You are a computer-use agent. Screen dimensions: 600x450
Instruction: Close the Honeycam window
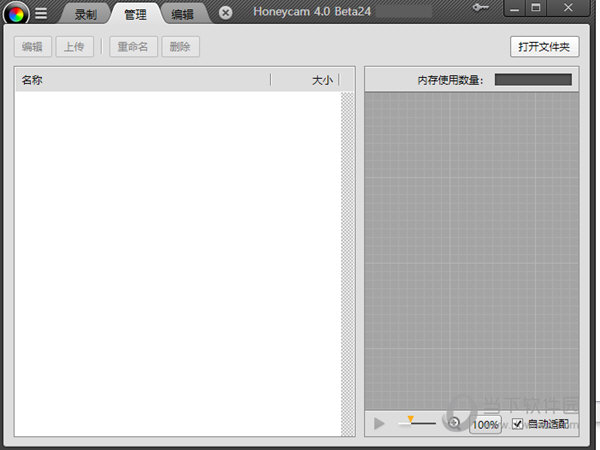pos(568,8)
